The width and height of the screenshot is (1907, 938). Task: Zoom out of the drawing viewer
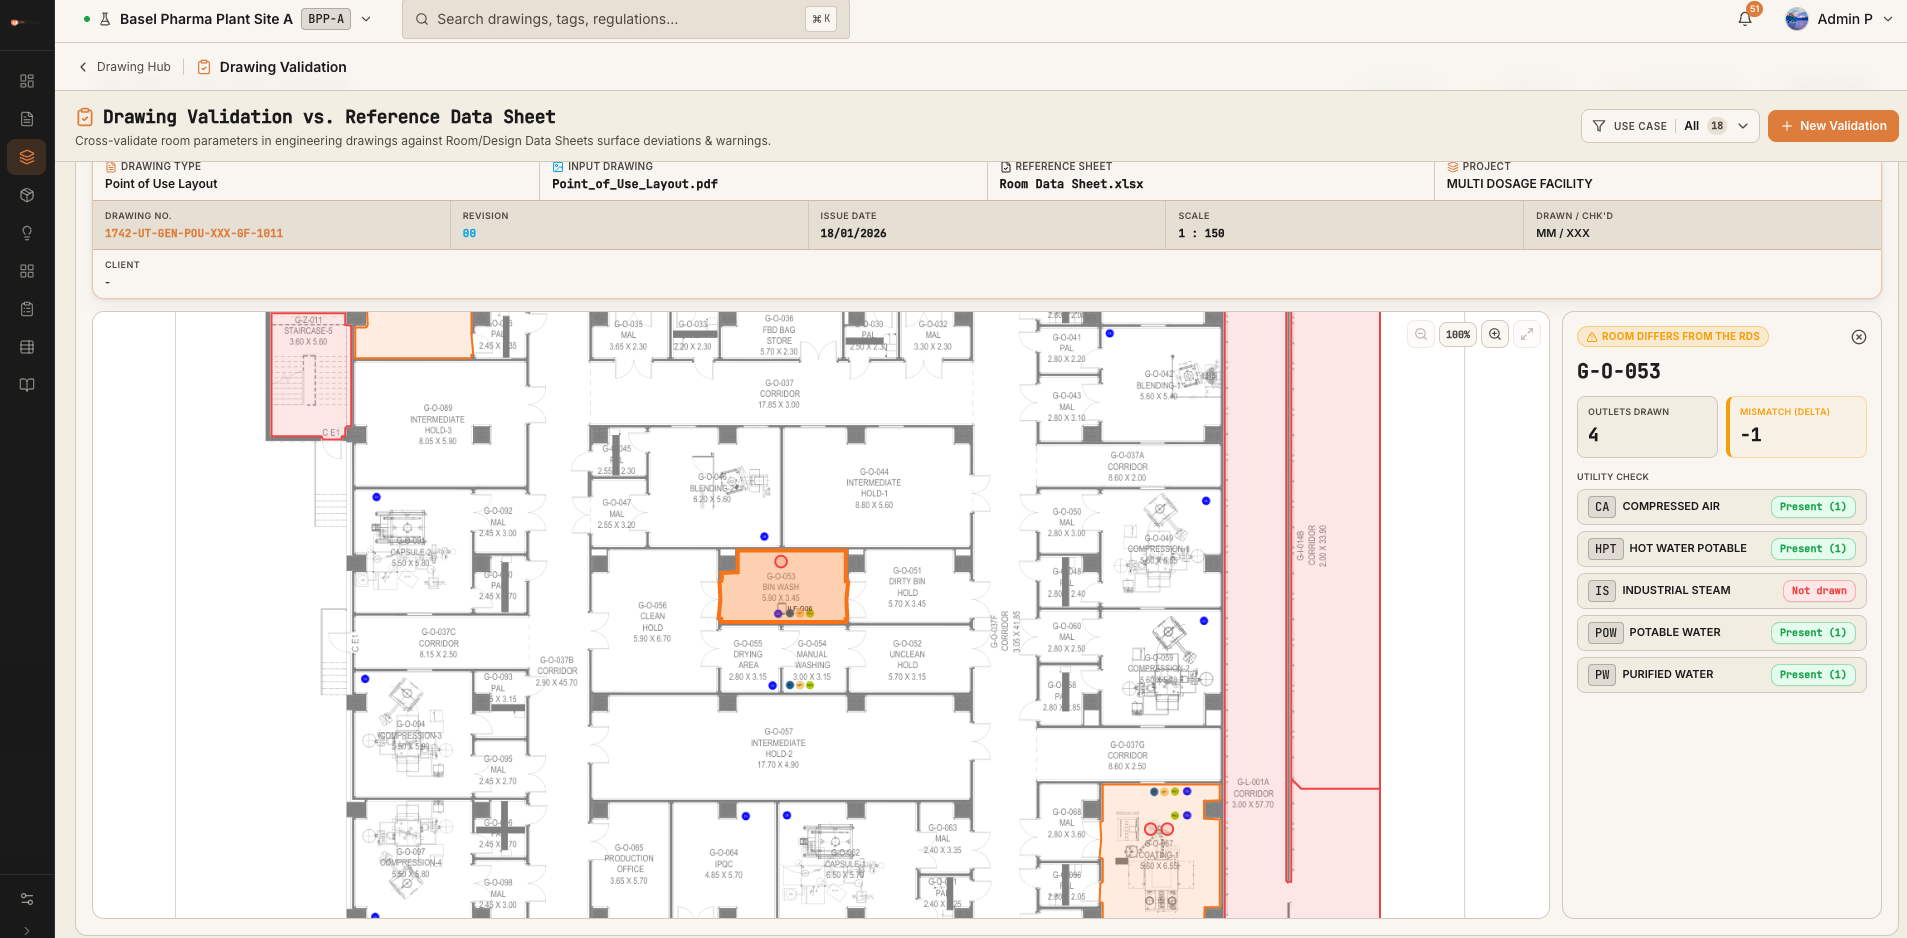coord(1421,334)
